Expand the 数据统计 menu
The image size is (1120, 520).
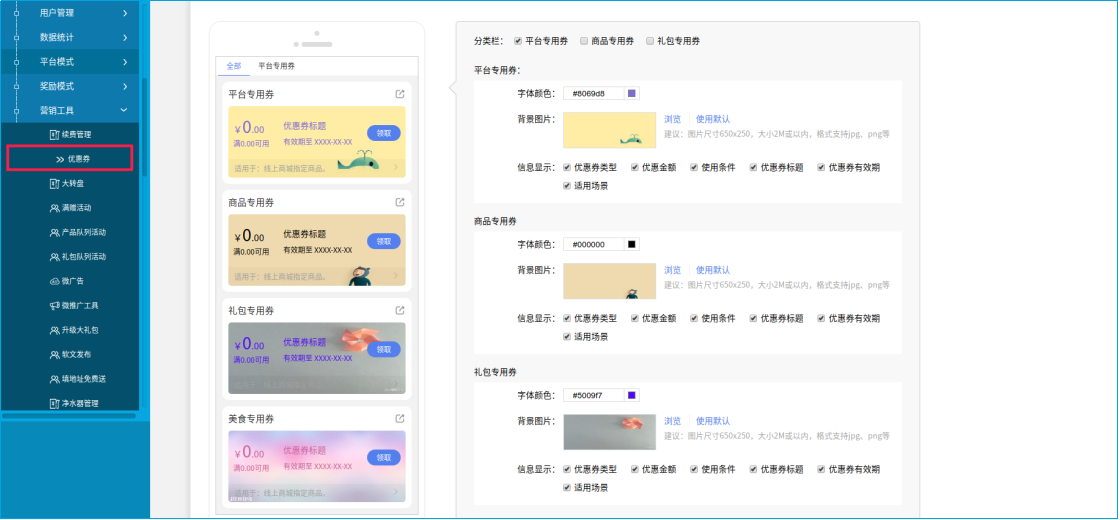[70, 37]
